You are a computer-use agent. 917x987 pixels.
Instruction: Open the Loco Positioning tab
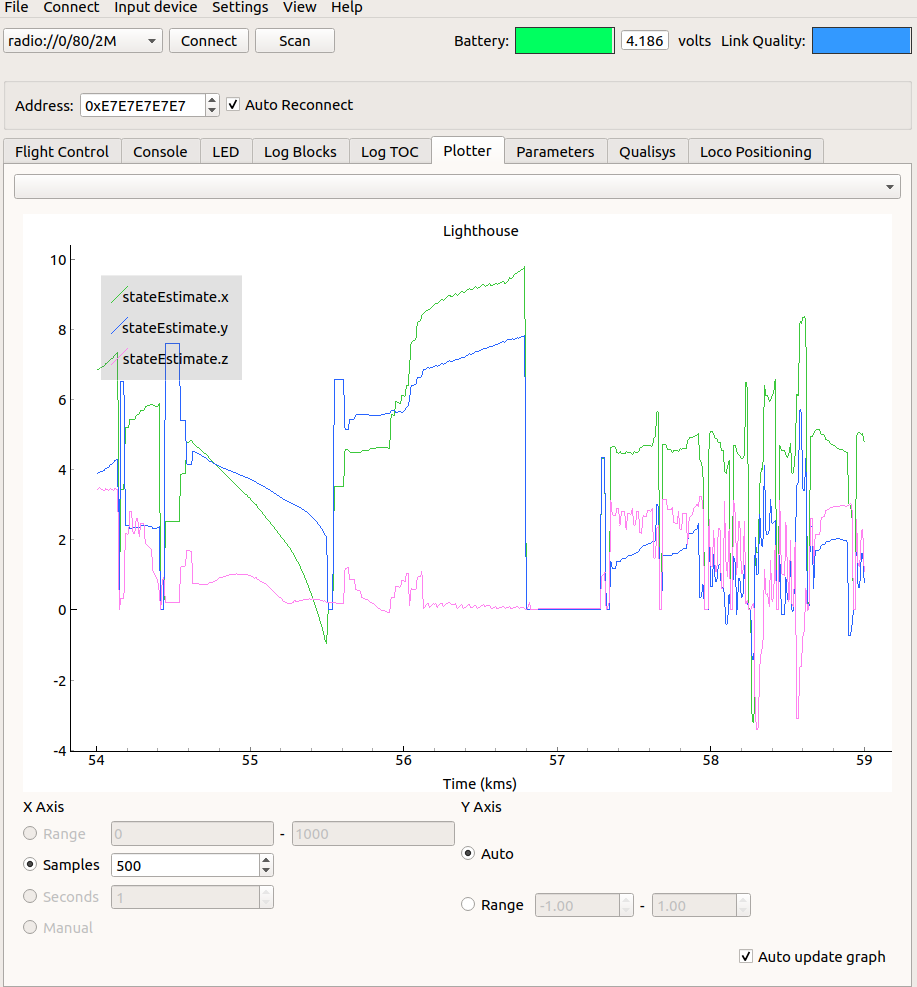pos(755,152)
